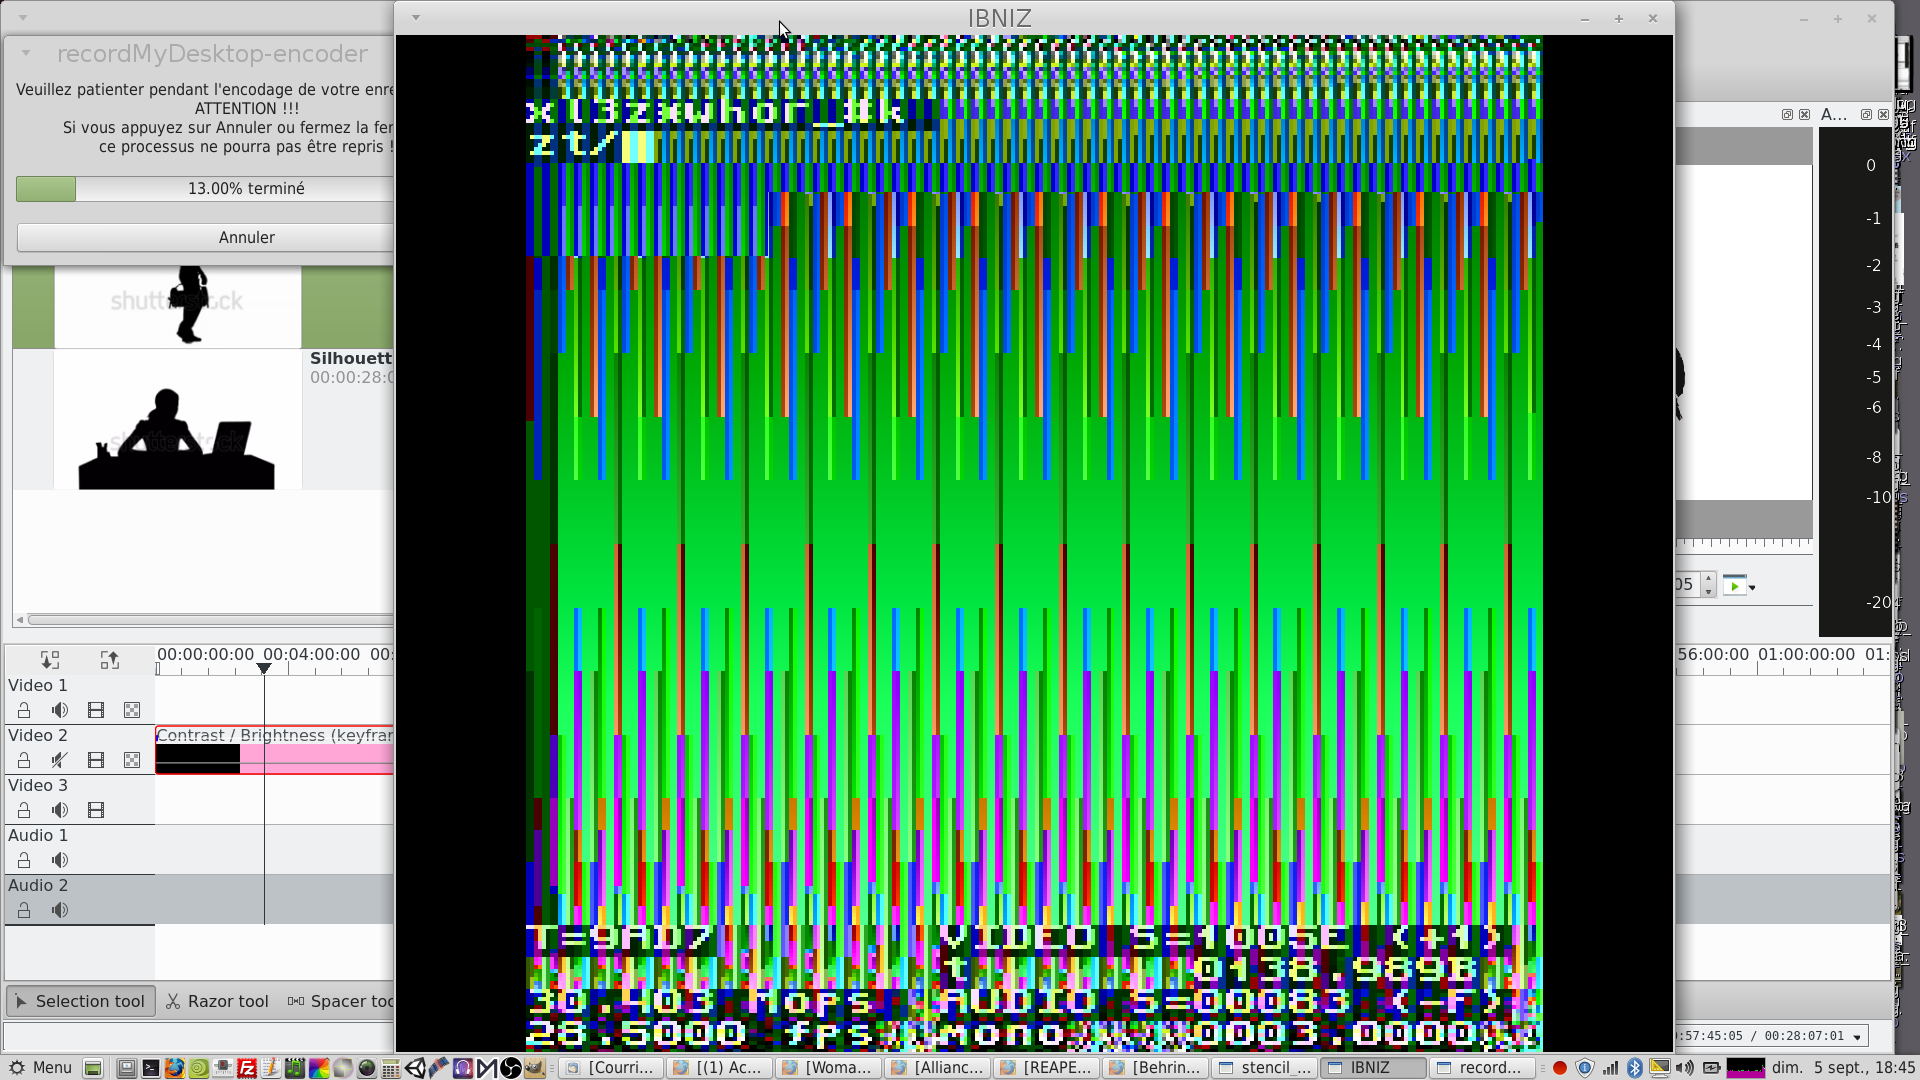Image resolution: width=1920 pixels, height=1080 pixels.
Task: Click the red recording indicator in tray
Action: (1559, 1068)
